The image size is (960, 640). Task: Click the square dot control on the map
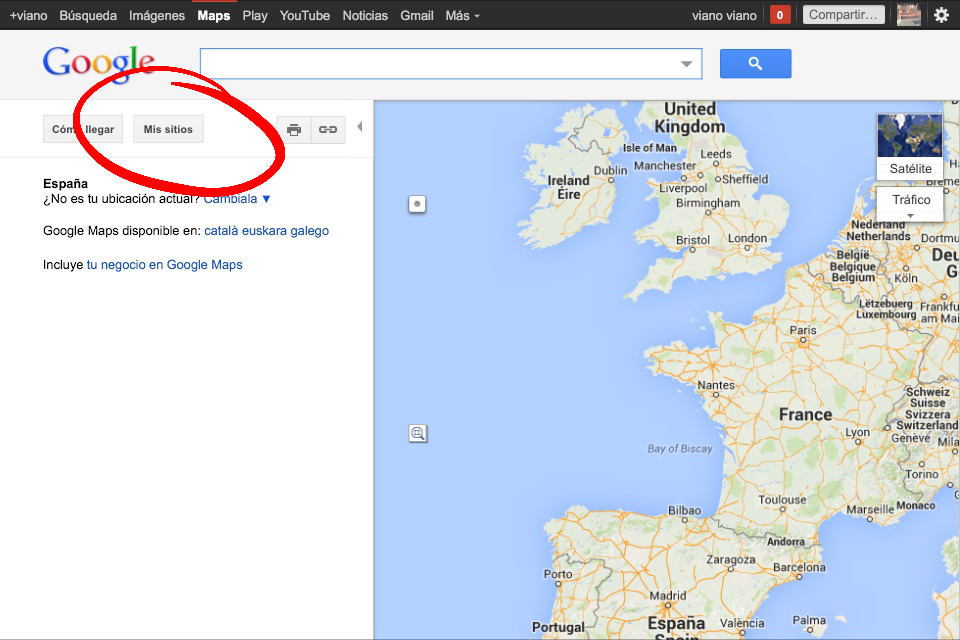coord(417,204)
